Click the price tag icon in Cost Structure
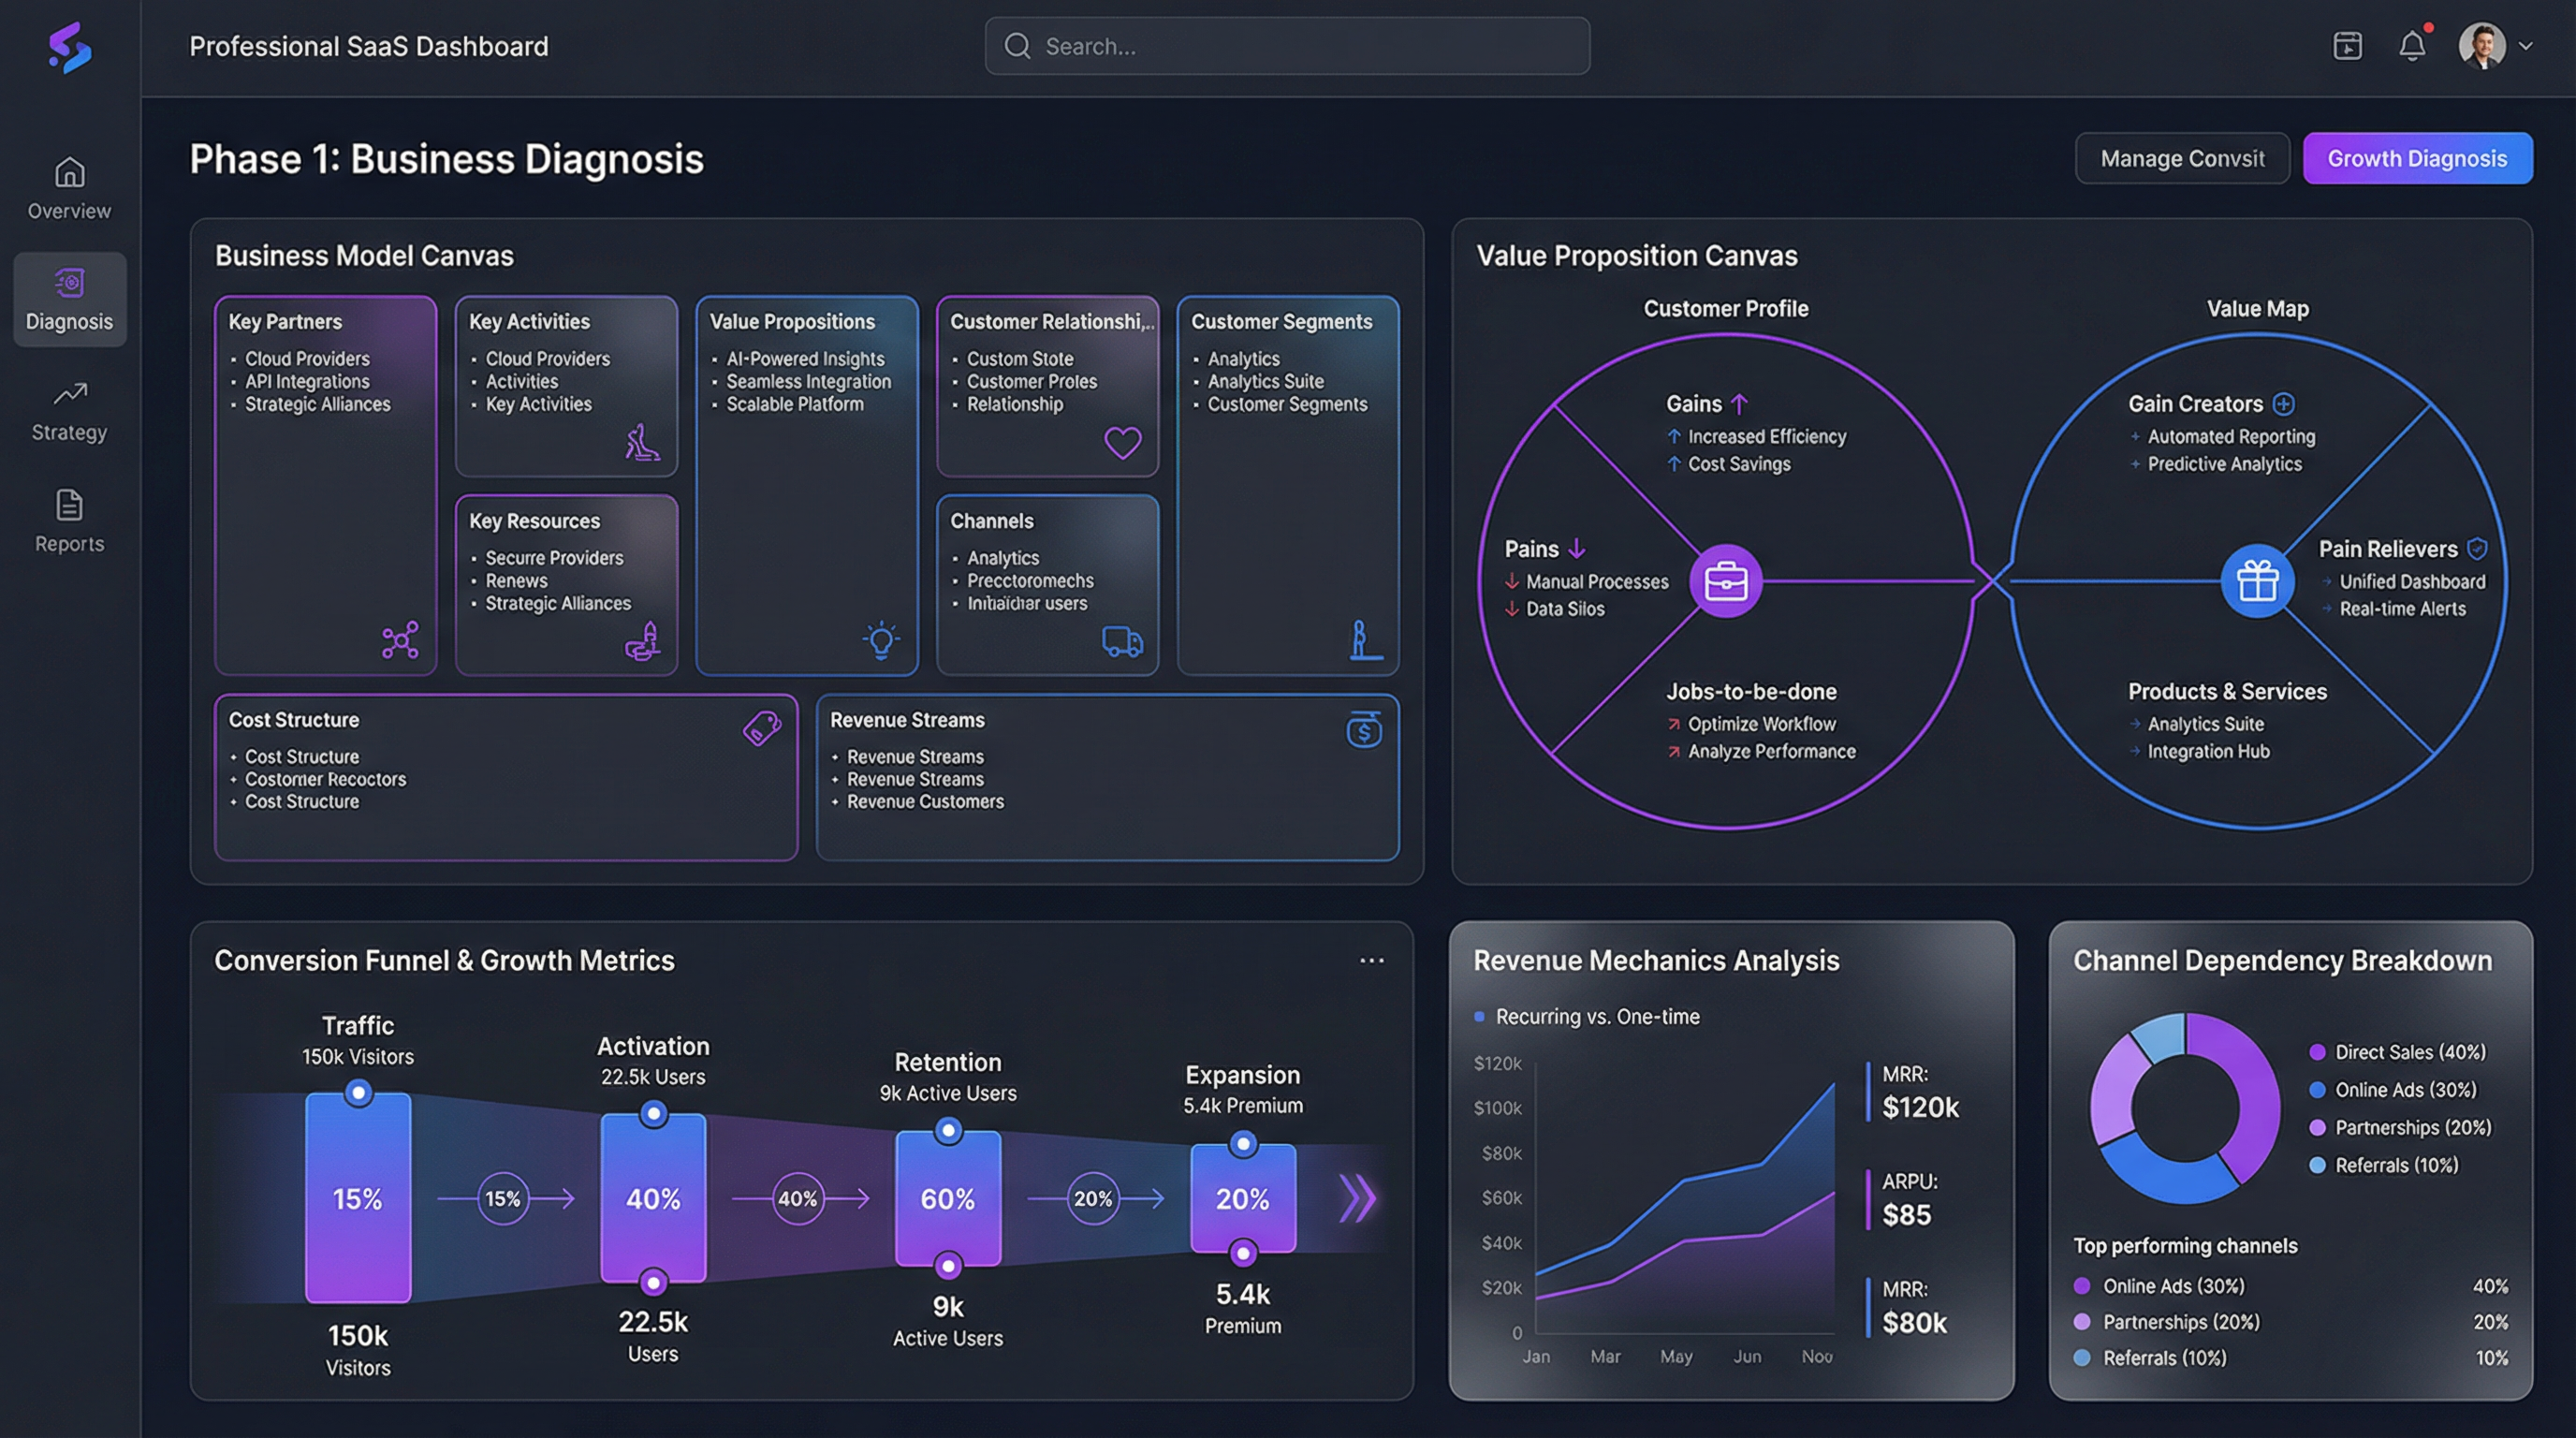 (762, 728)
